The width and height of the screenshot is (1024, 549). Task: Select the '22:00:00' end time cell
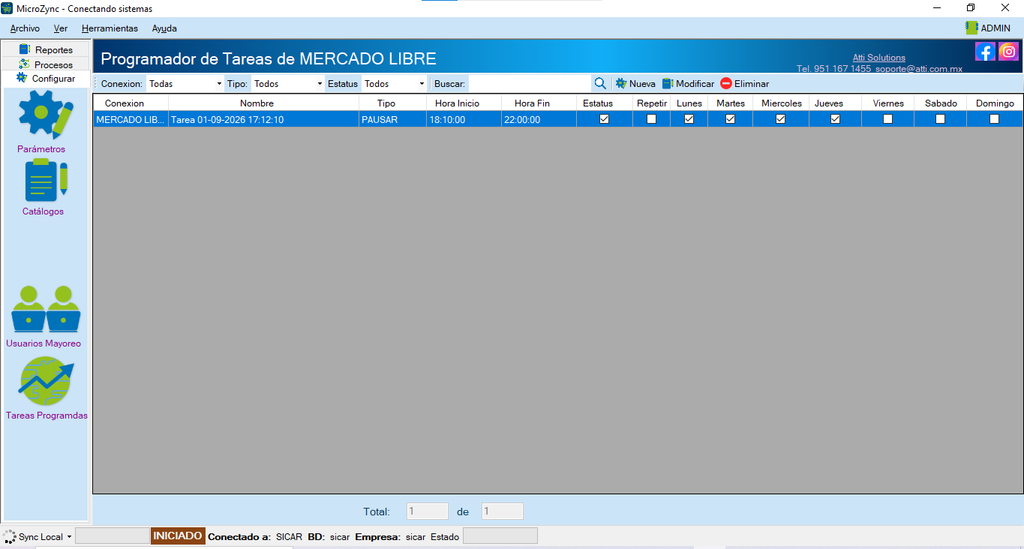click(x=539, y=119)
